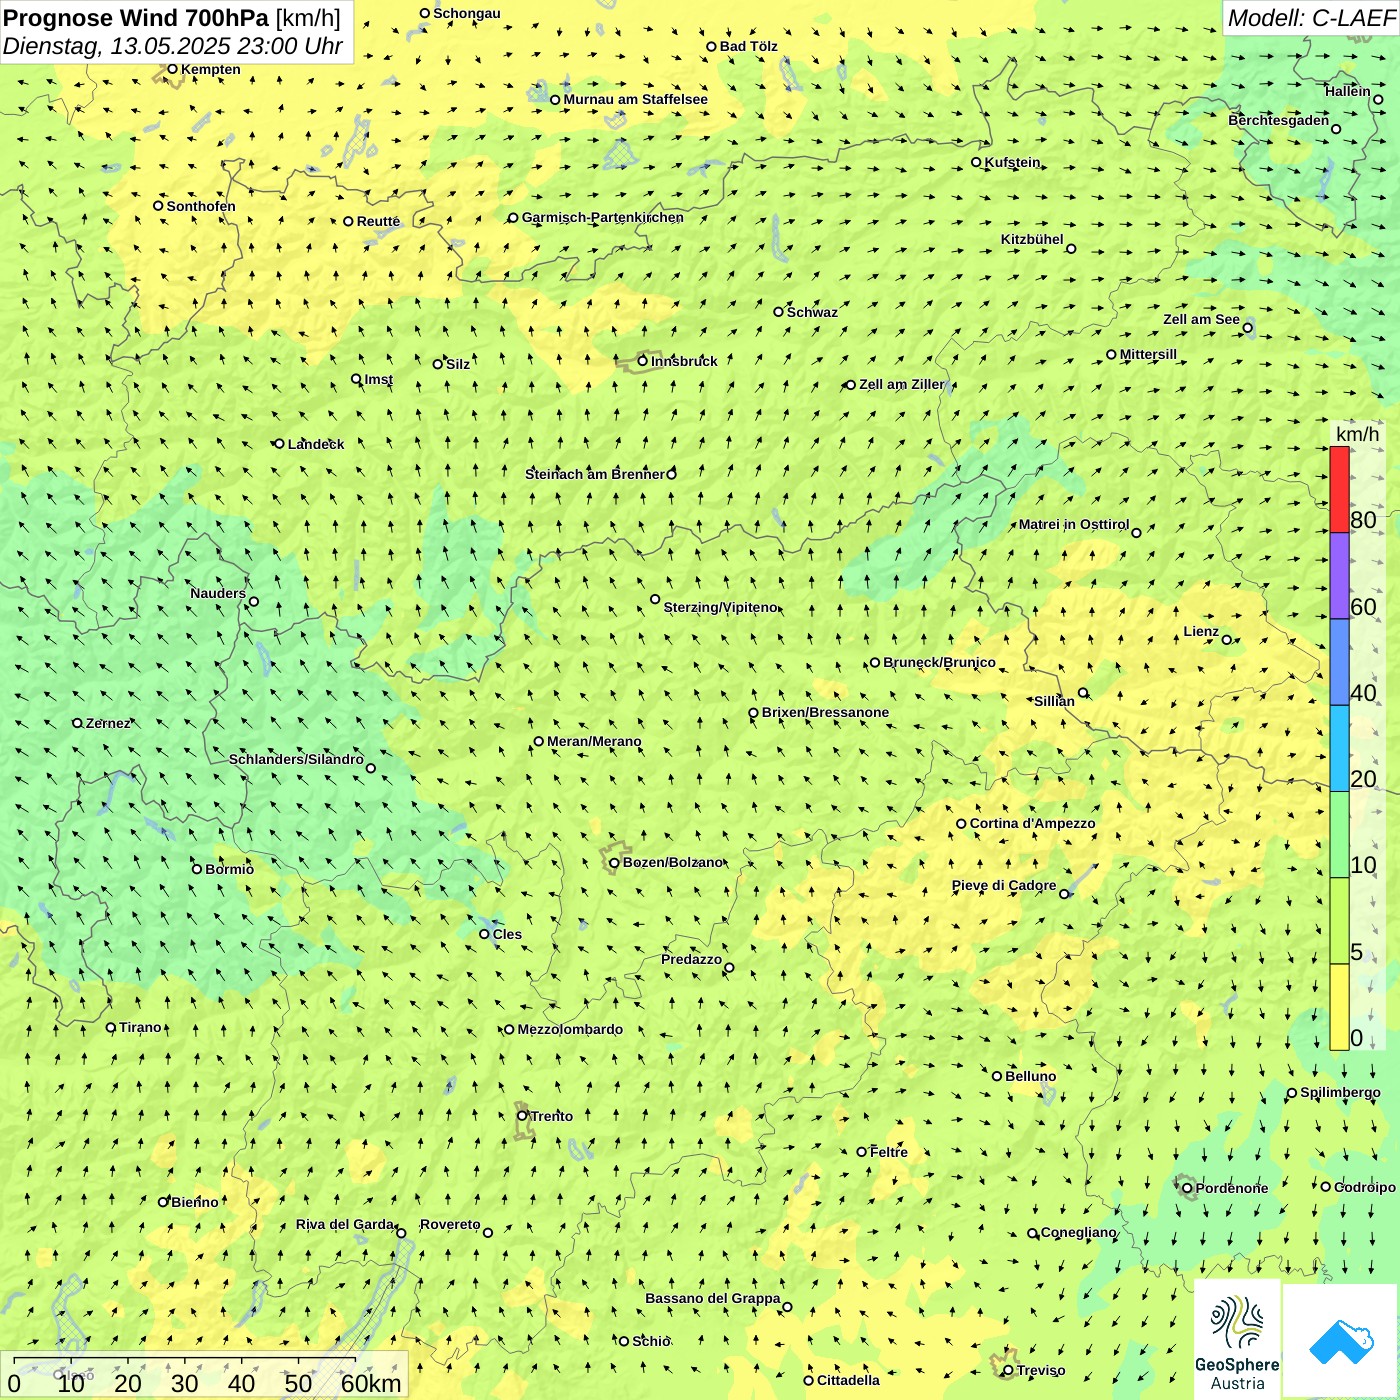This screenshot has width=1400, height=1400.
Task: Click the Garmisch-Partenkirchen label
Action: click(603, 217)
